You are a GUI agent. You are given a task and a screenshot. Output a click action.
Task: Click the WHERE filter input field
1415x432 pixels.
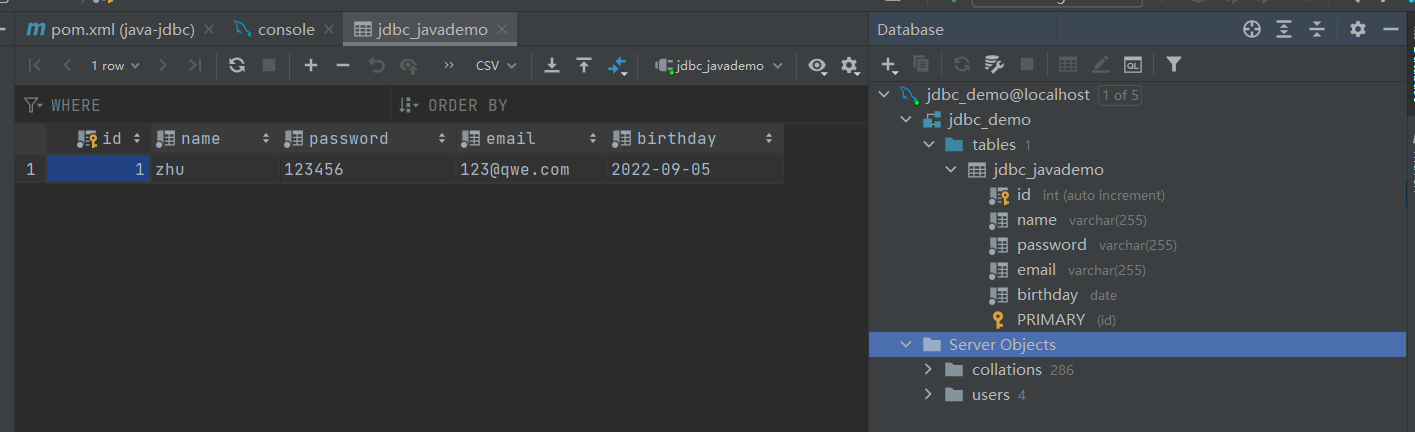tap(205, 105)
